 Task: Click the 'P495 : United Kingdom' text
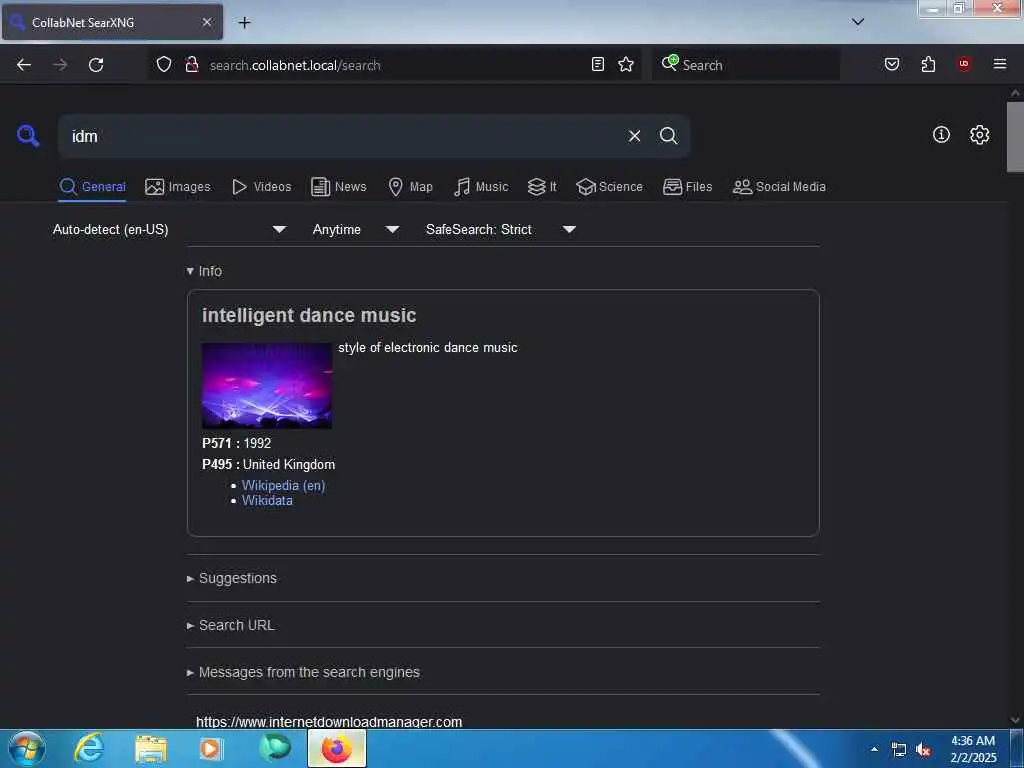click(x=268, y=464)
